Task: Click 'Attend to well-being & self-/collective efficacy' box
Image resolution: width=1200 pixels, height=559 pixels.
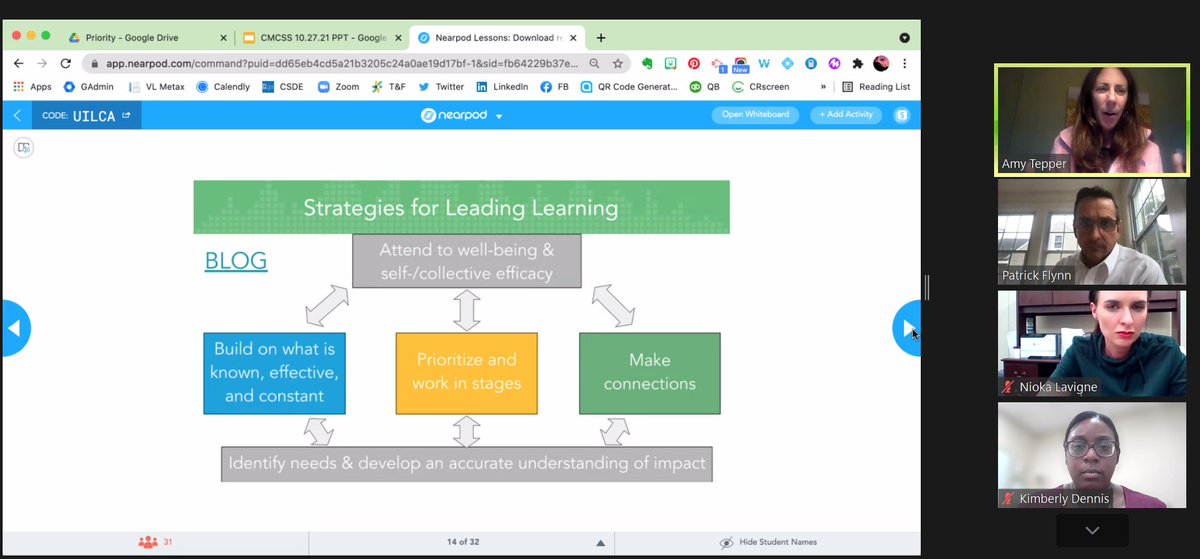Action: (x=466, y=261)
